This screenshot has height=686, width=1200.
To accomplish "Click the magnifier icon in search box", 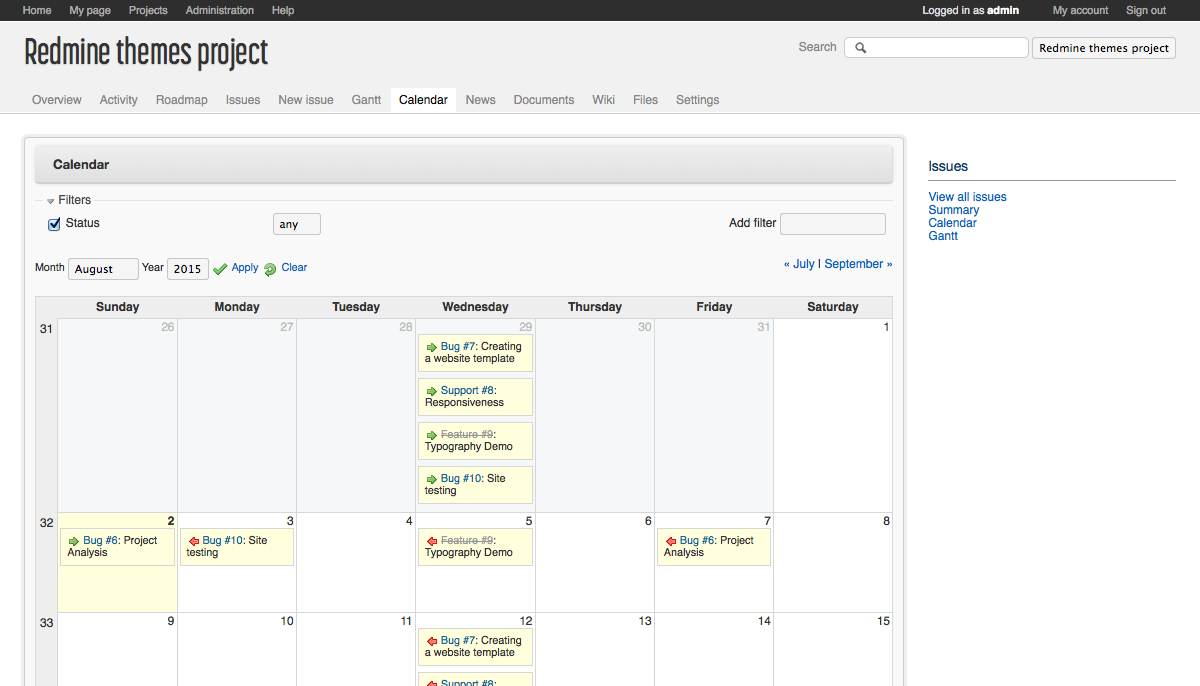I will 860,48.
